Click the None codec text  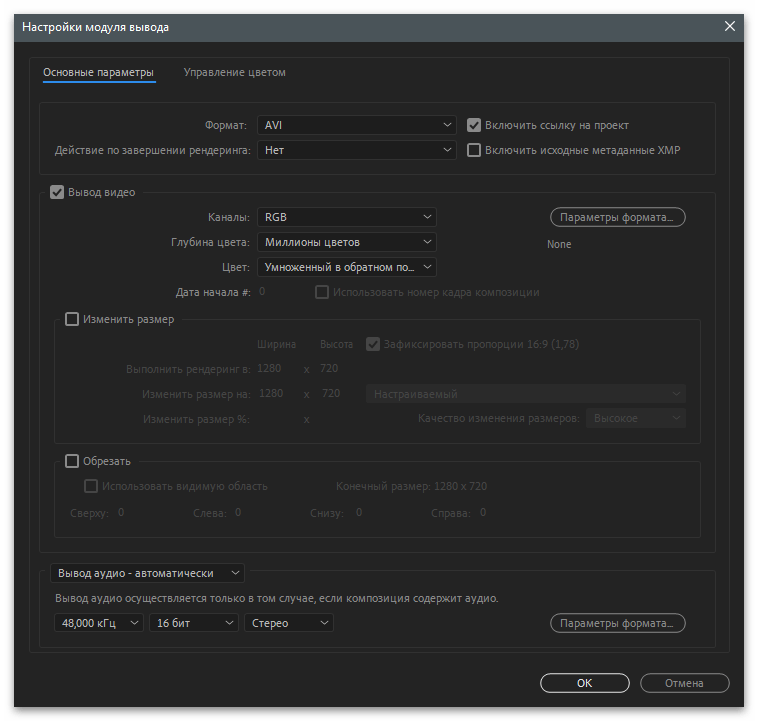(x=559, y=245)
